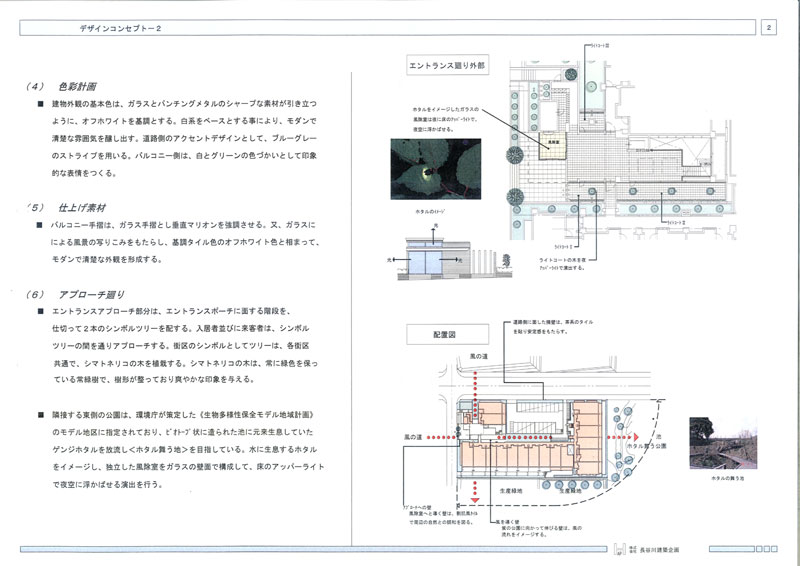Viewport: 800px width, 566px height.
Task: Click the page title "デザインコンセプト－２"
Action: (120, 29)
